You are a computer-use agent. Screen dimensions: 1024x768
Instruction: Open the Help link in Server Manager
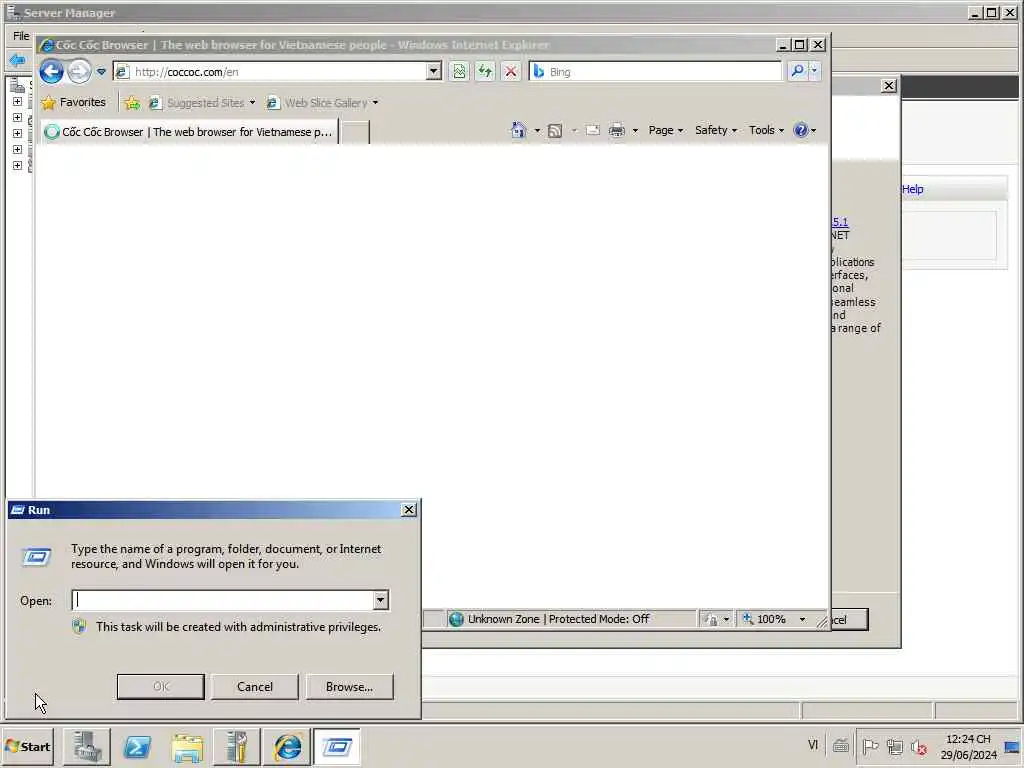coord(912,189)
